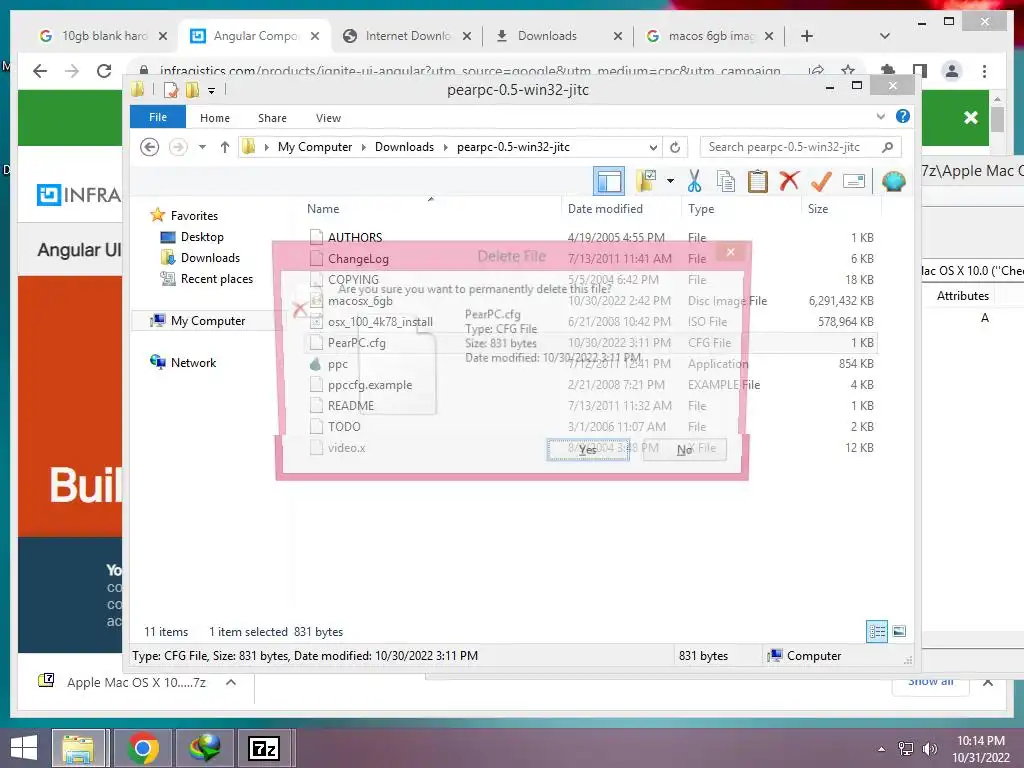Open options chevron for Apple Mac OS X download
Image resolution: width=1024 pixels, height=768 pixels.
pyautogui.click(x=231, y=682)
